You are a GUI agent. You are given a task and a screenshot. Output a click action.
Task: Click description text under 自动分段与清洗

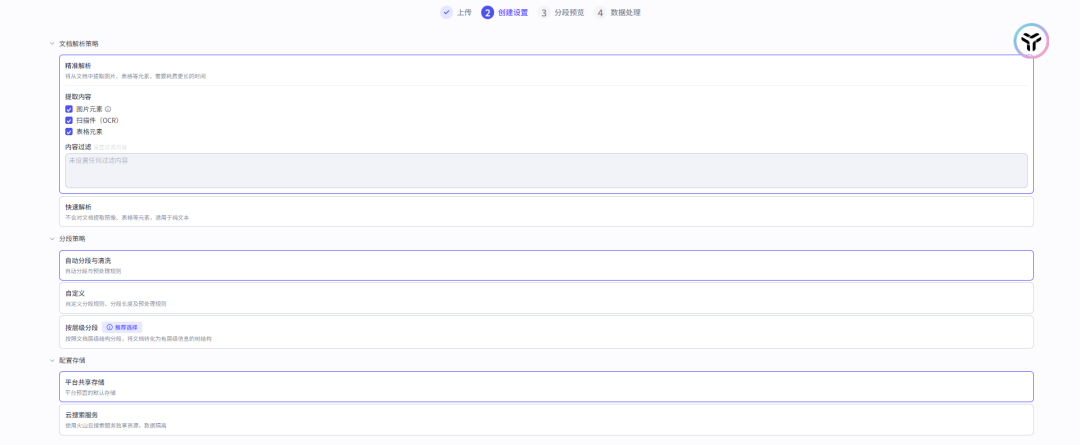tap(94, 271)
